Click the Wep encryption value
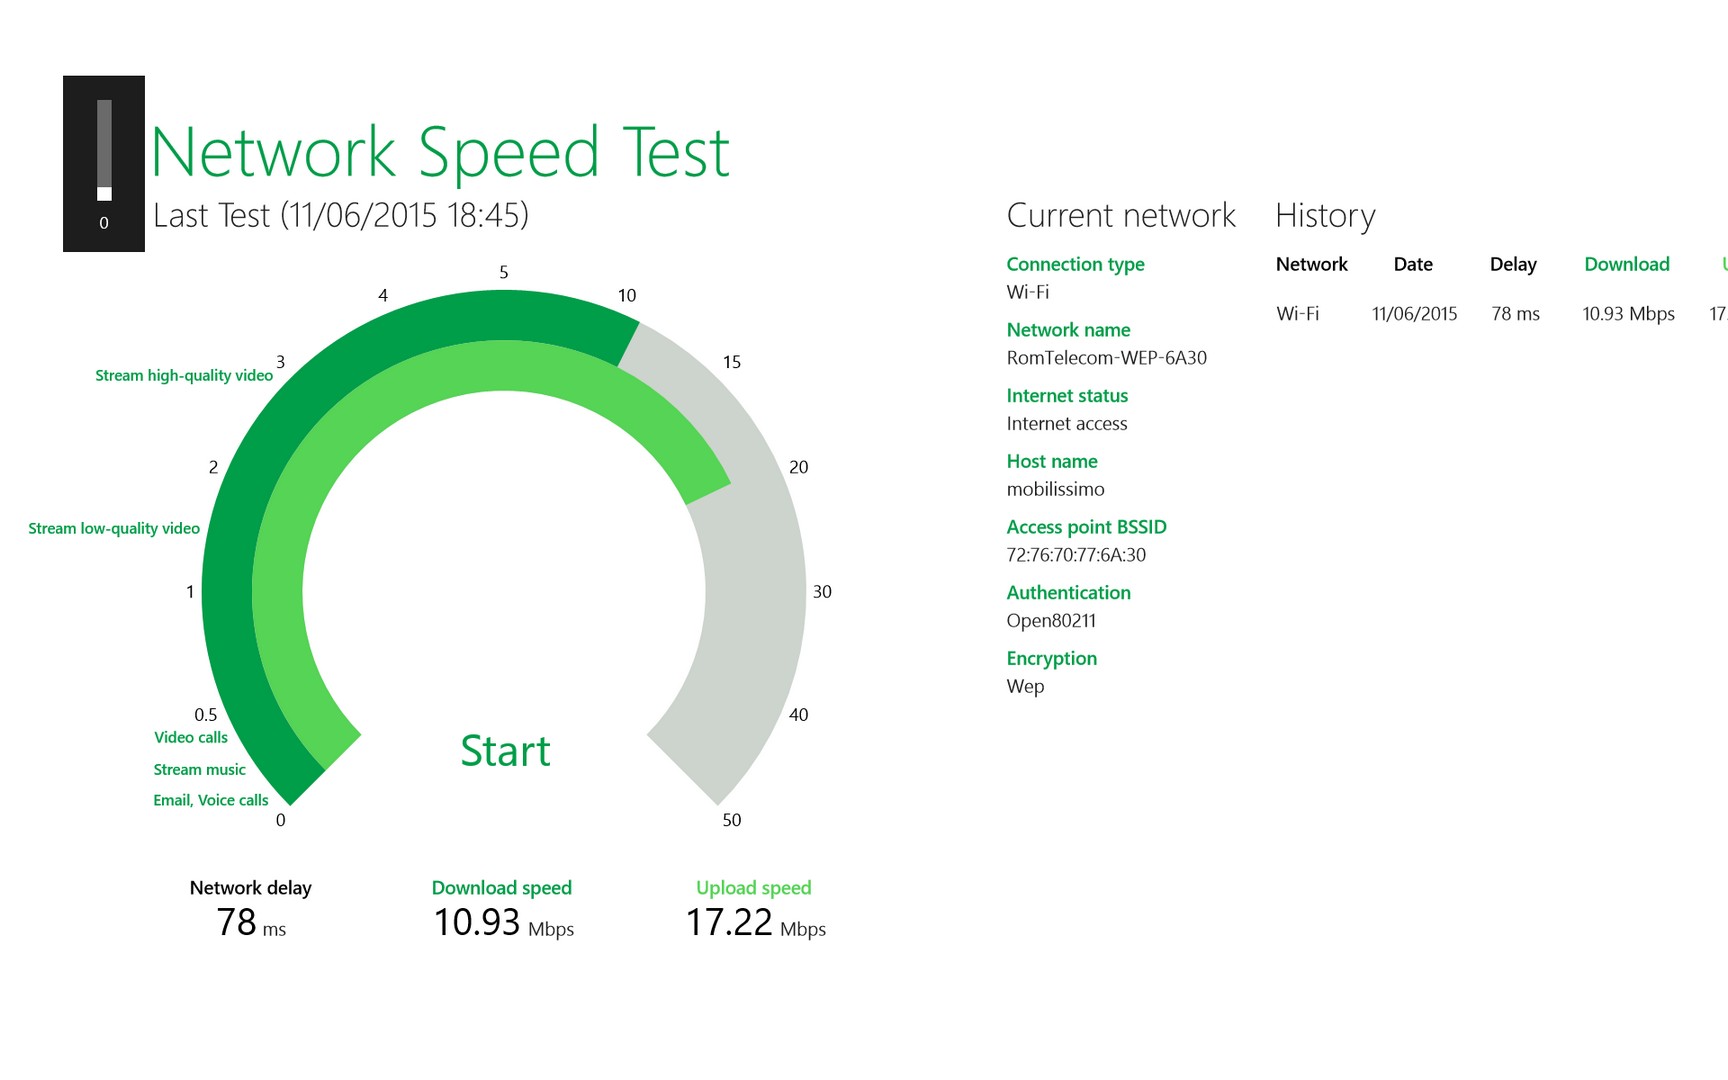Image resolution: width=1728 pixels, height=1080 pixels. click(1025, 687)
